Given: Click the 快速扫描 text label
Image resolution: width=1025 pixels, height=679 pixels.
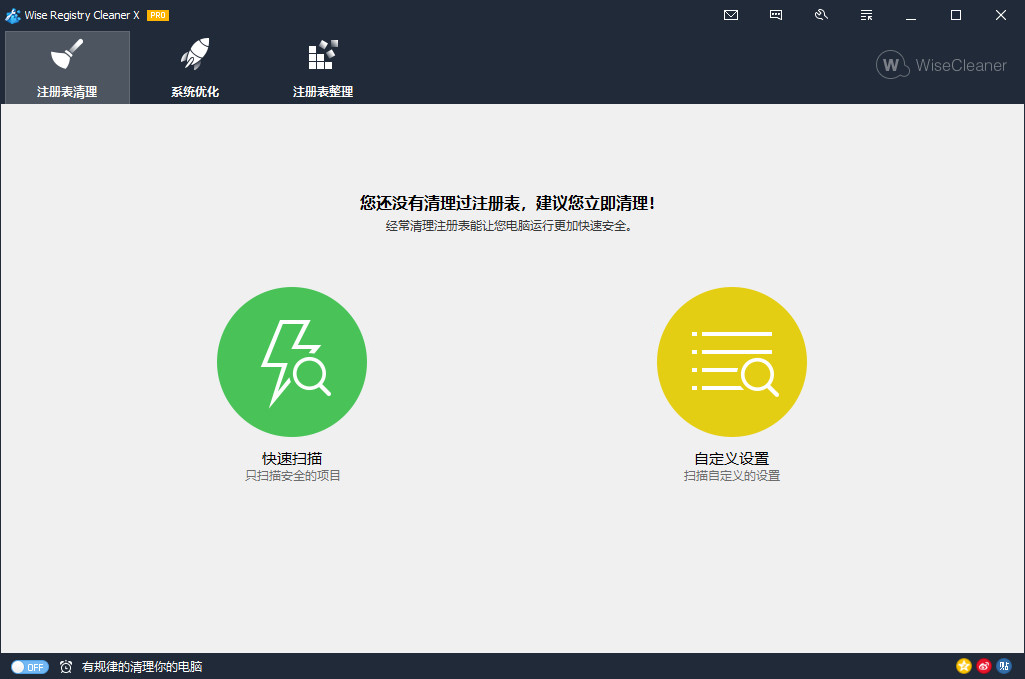Looking at the screenshot, I should (x=292, y=458).
